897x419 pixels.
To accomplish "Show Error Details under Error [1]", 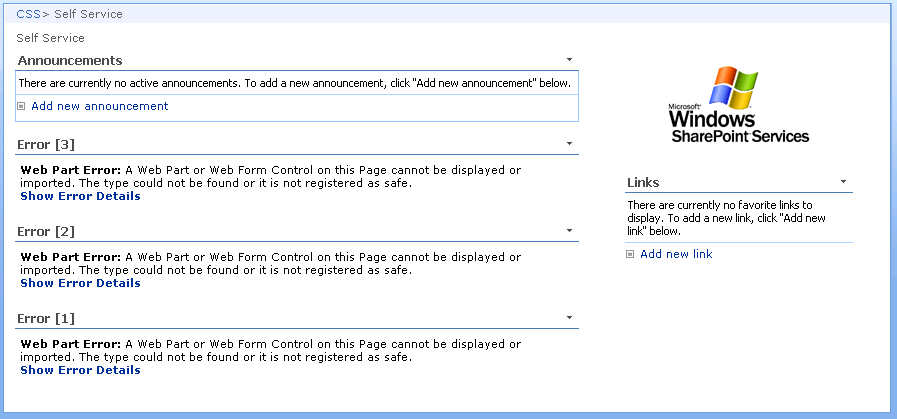I will (x=80, y=370).
